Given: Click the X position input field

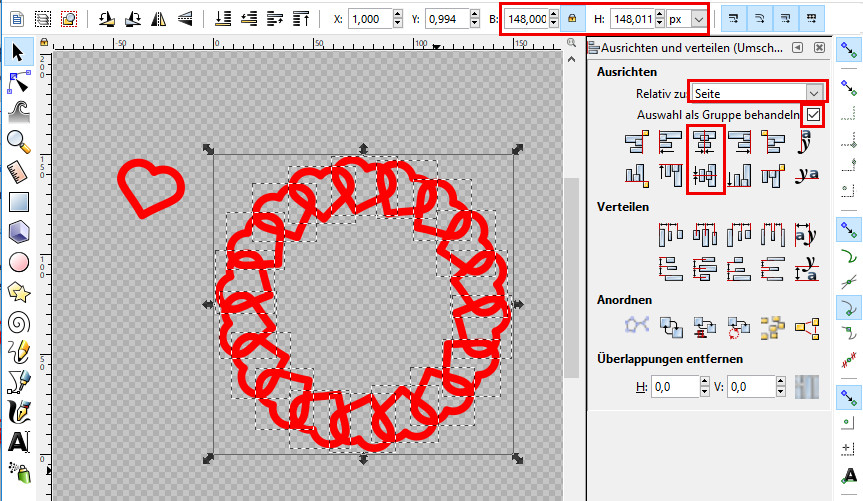Looking at the screenshot, I should click(x=376, y=19).
